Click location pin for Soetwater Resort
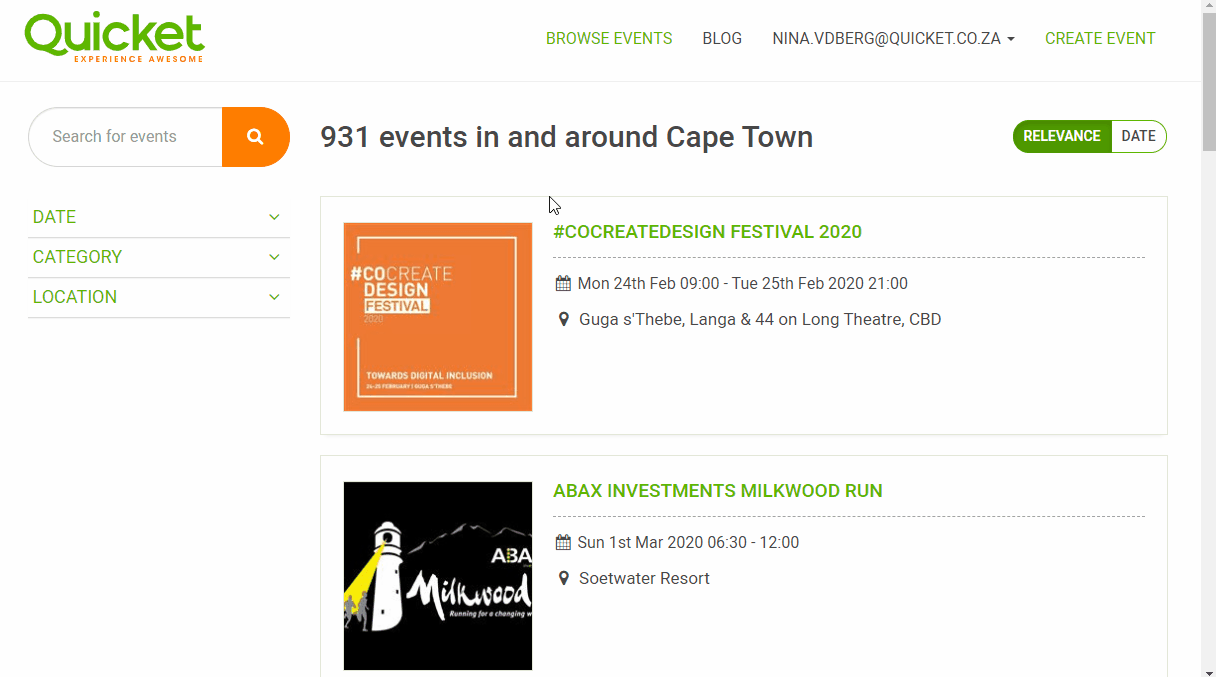This screenshot has height=677, width=1216. (x=563, y=578)
